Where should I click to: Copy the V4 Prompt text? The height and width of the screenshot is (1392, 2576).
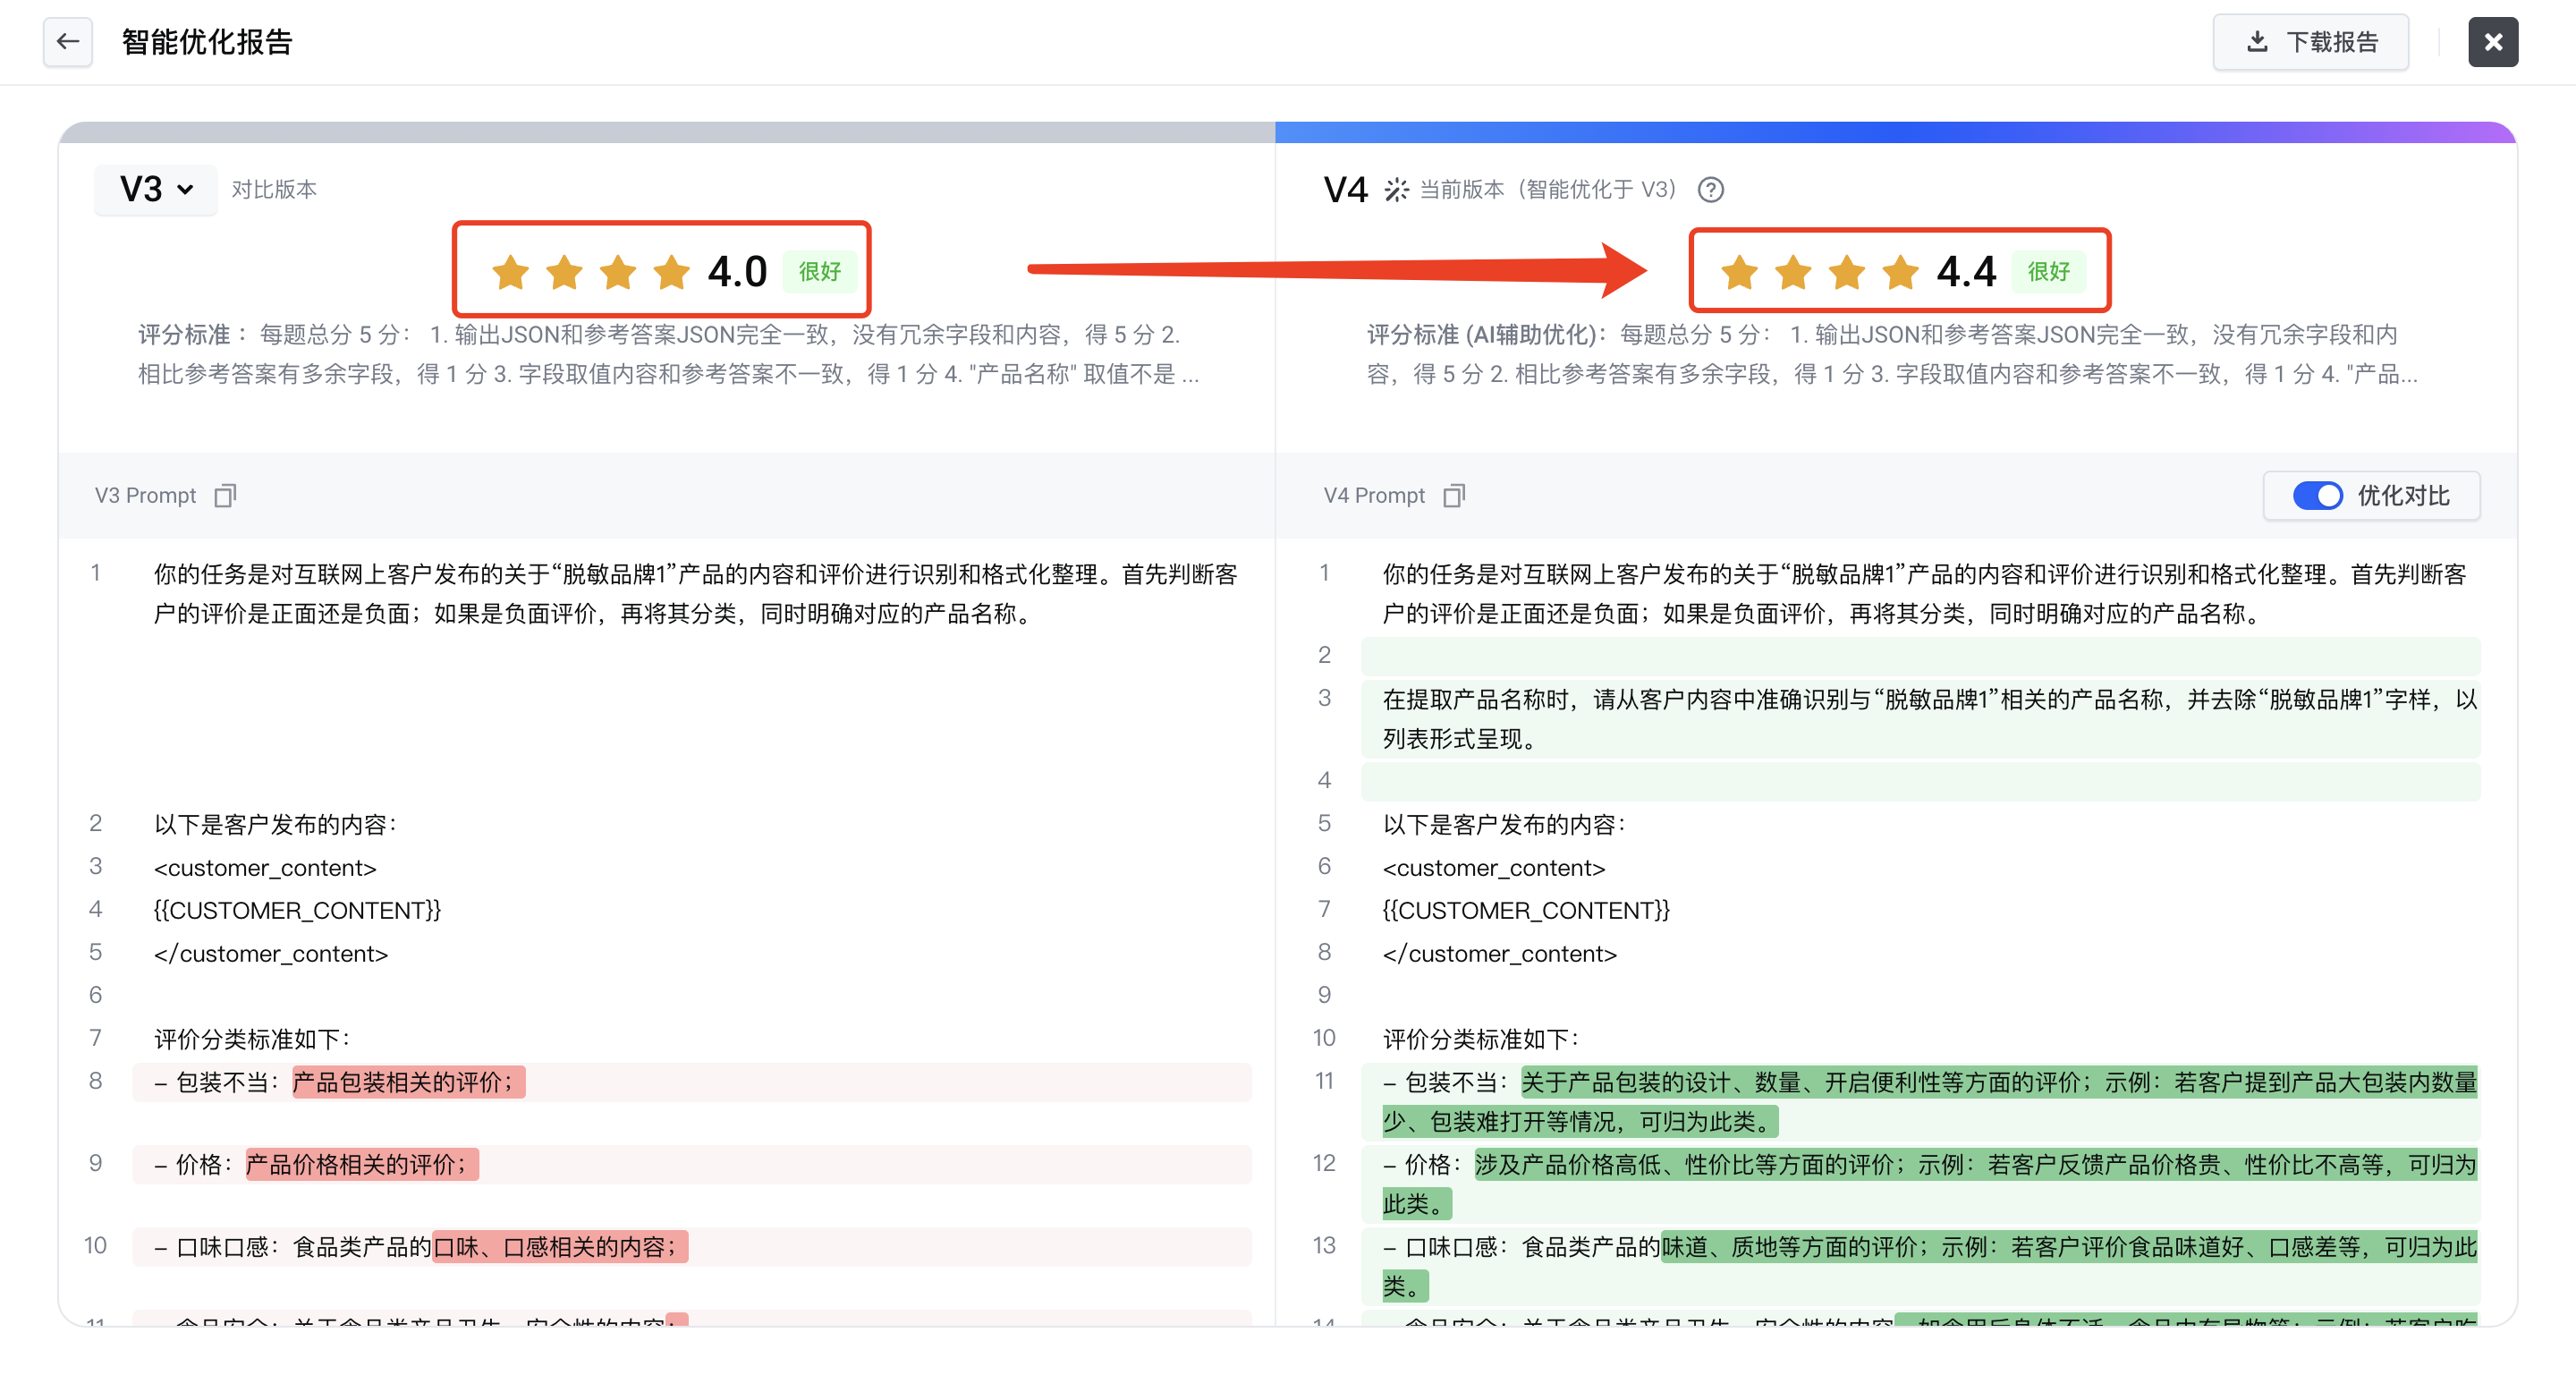pyautogui.click(x=1454, y=495)
